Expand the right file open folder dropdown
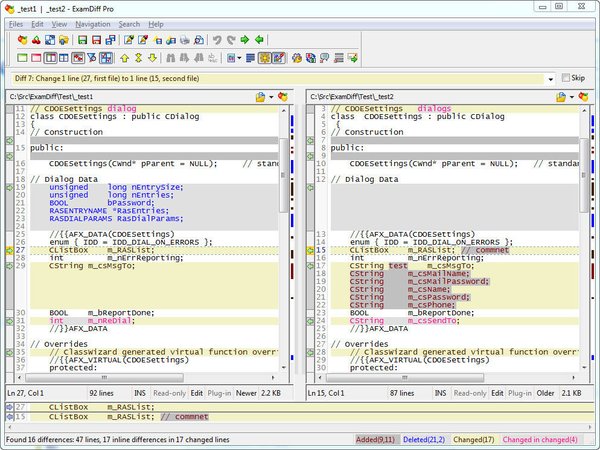This screenshot has height=450, width=600. click(x=571, y=97)
